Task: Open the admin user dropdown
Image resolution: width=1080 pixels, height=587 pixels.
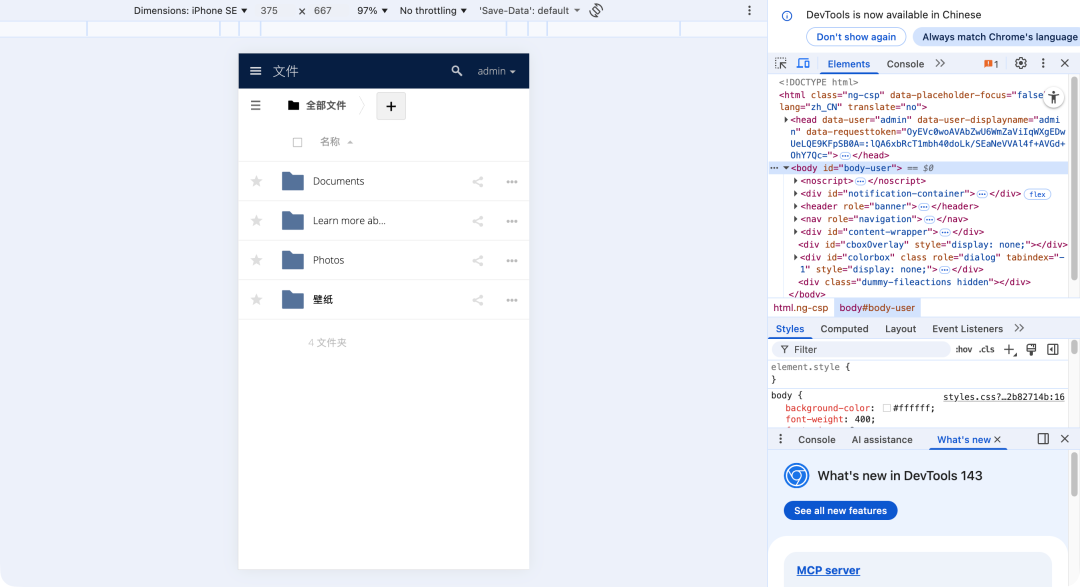Action: (496, 72)
